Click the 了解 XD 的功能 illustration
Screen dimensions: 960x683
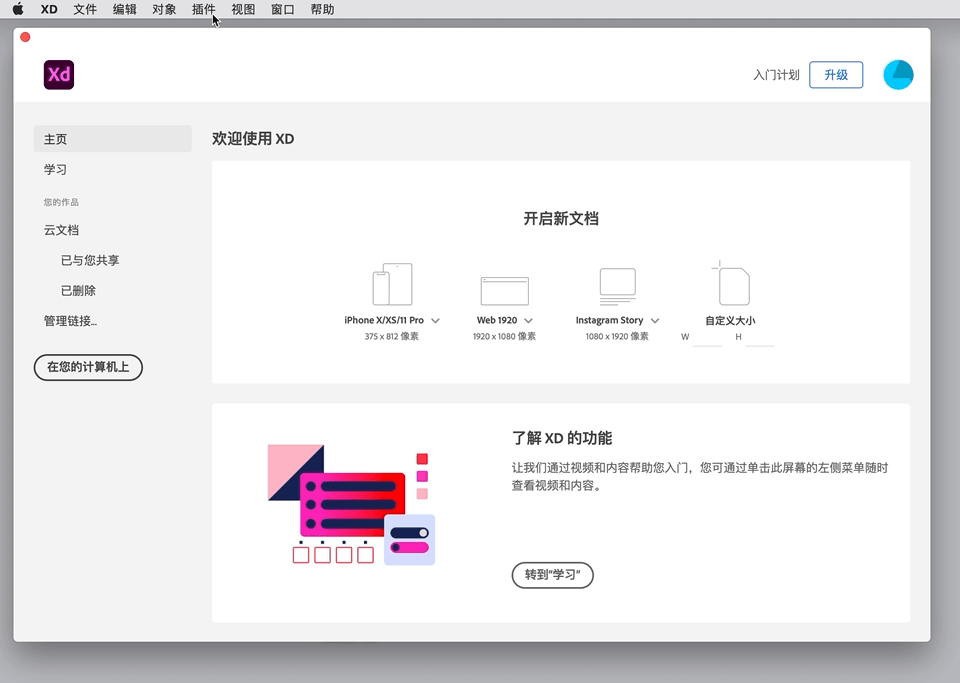[351, 504]
